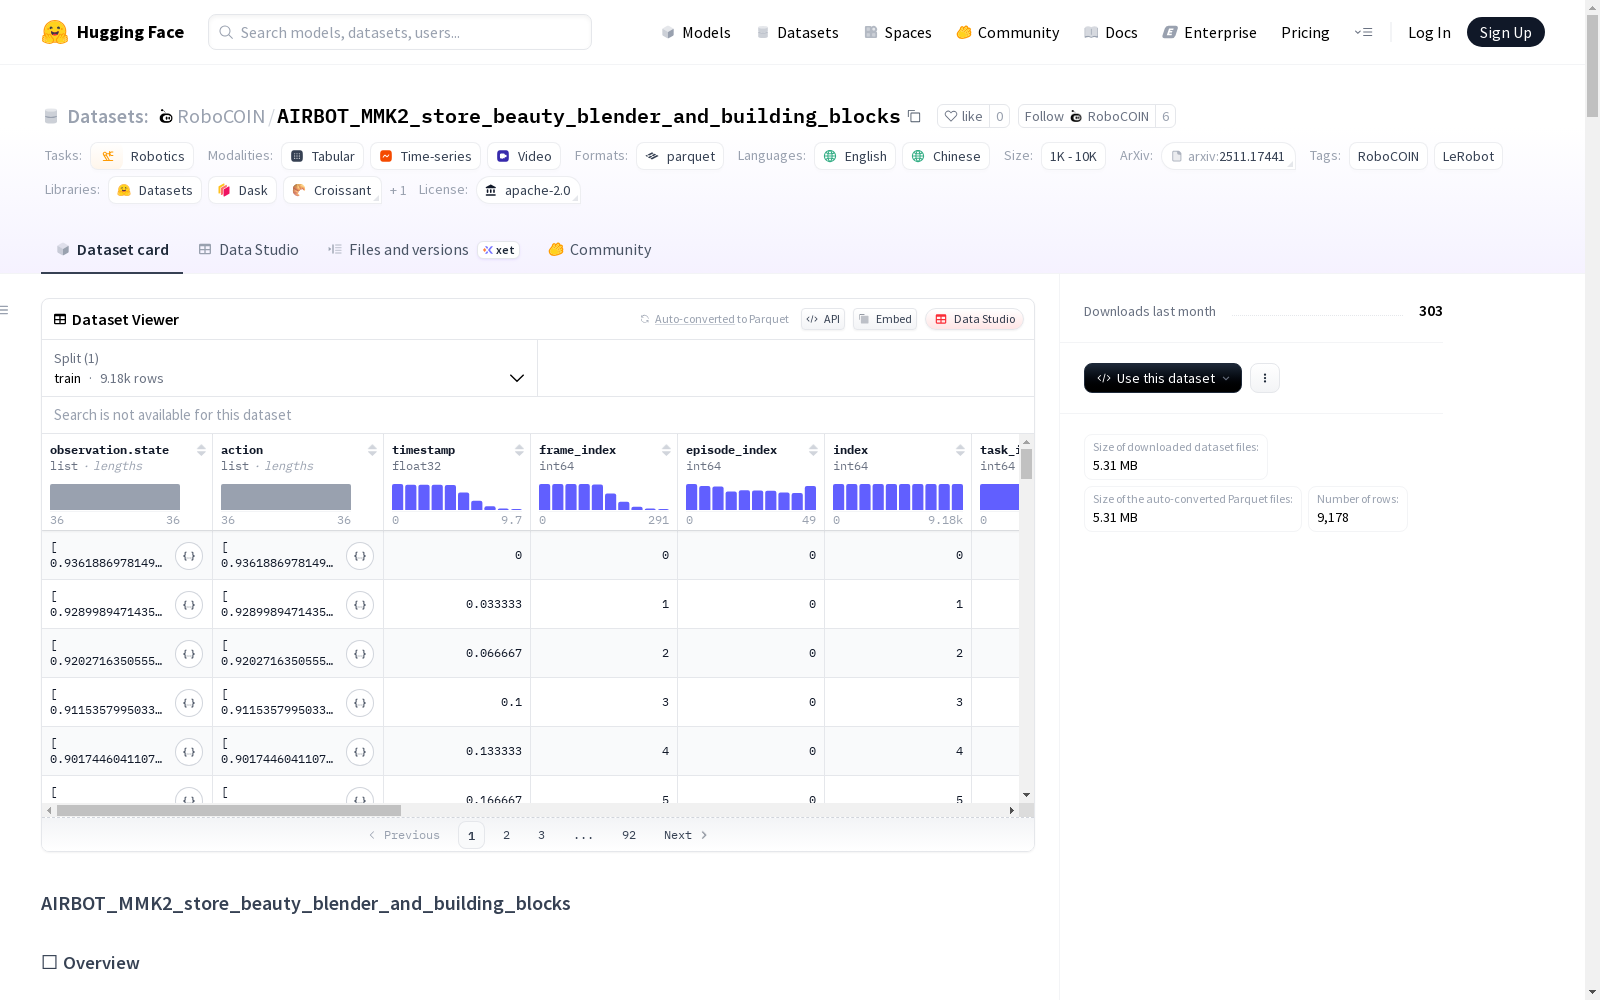The height and width of the screenshot is (1000, 1600).
Task: Click Auto-converted to Parquet link
Action: point(721,319)
